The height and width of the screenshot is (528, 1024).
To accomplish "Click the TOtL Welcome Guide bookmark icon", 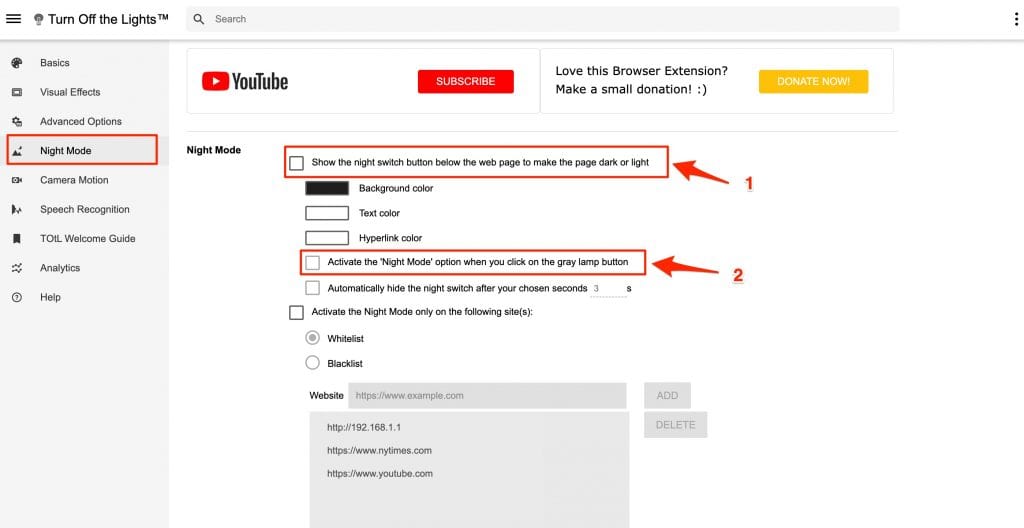I will [17, 239].
